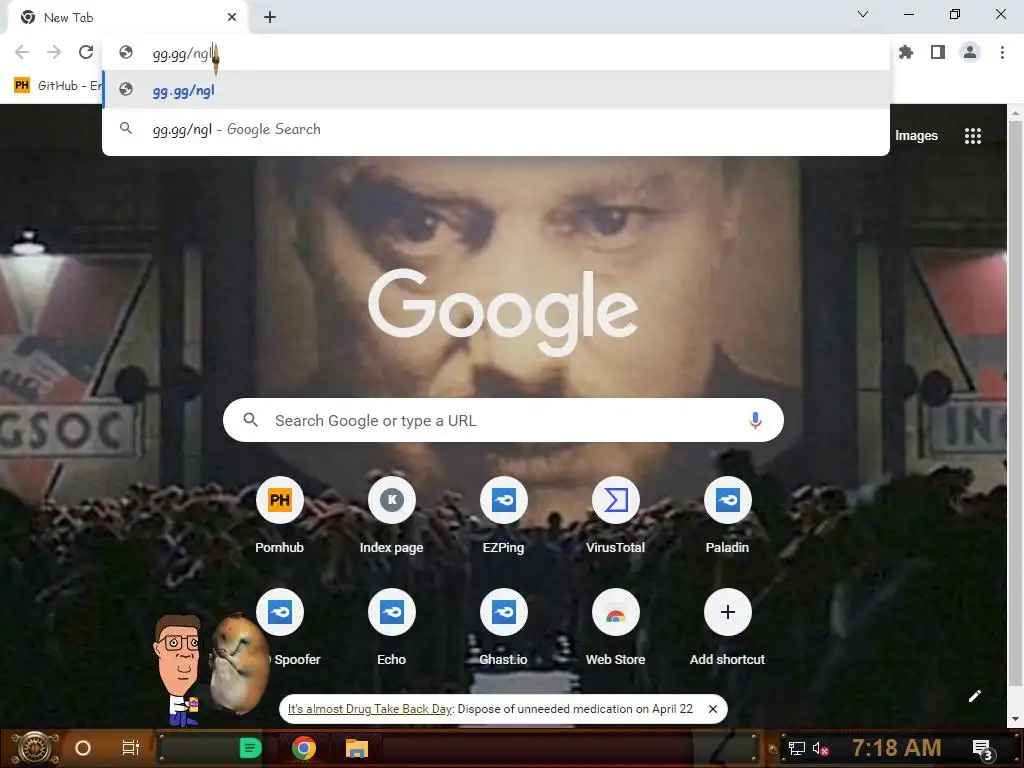The width and height of the screenshot is (1024, 768).
Task: Open the Paladin shortcut
Action: point(728,516)
